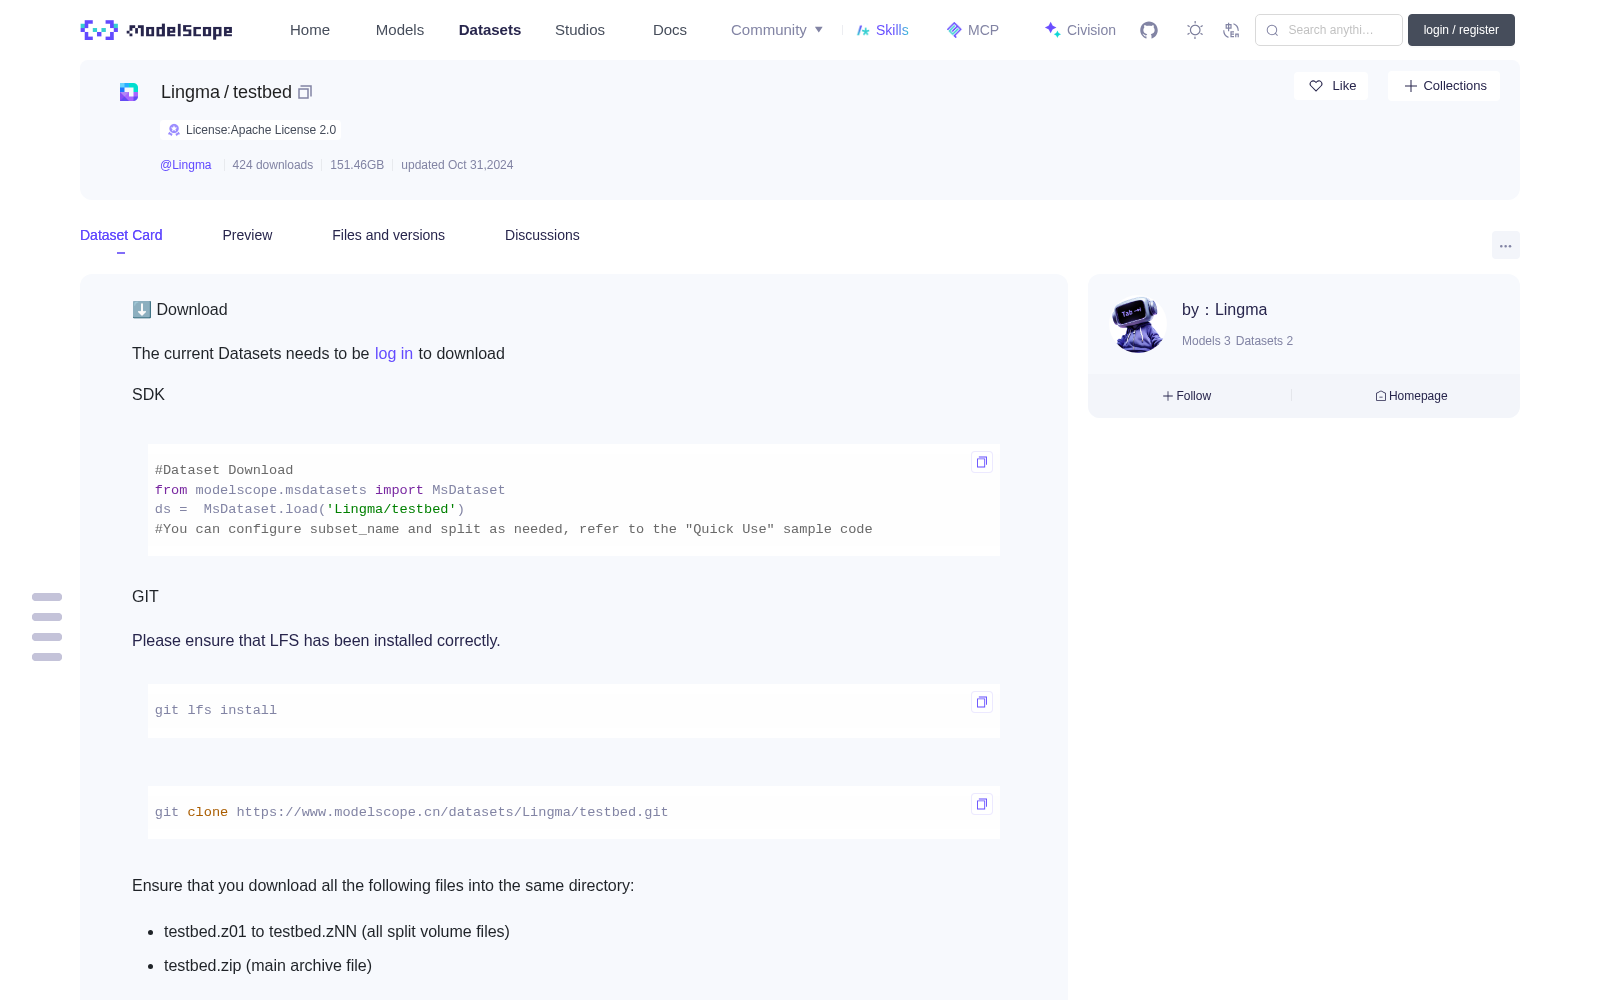Open the Skills page
1600x1000 pixels.
[882, 30]
